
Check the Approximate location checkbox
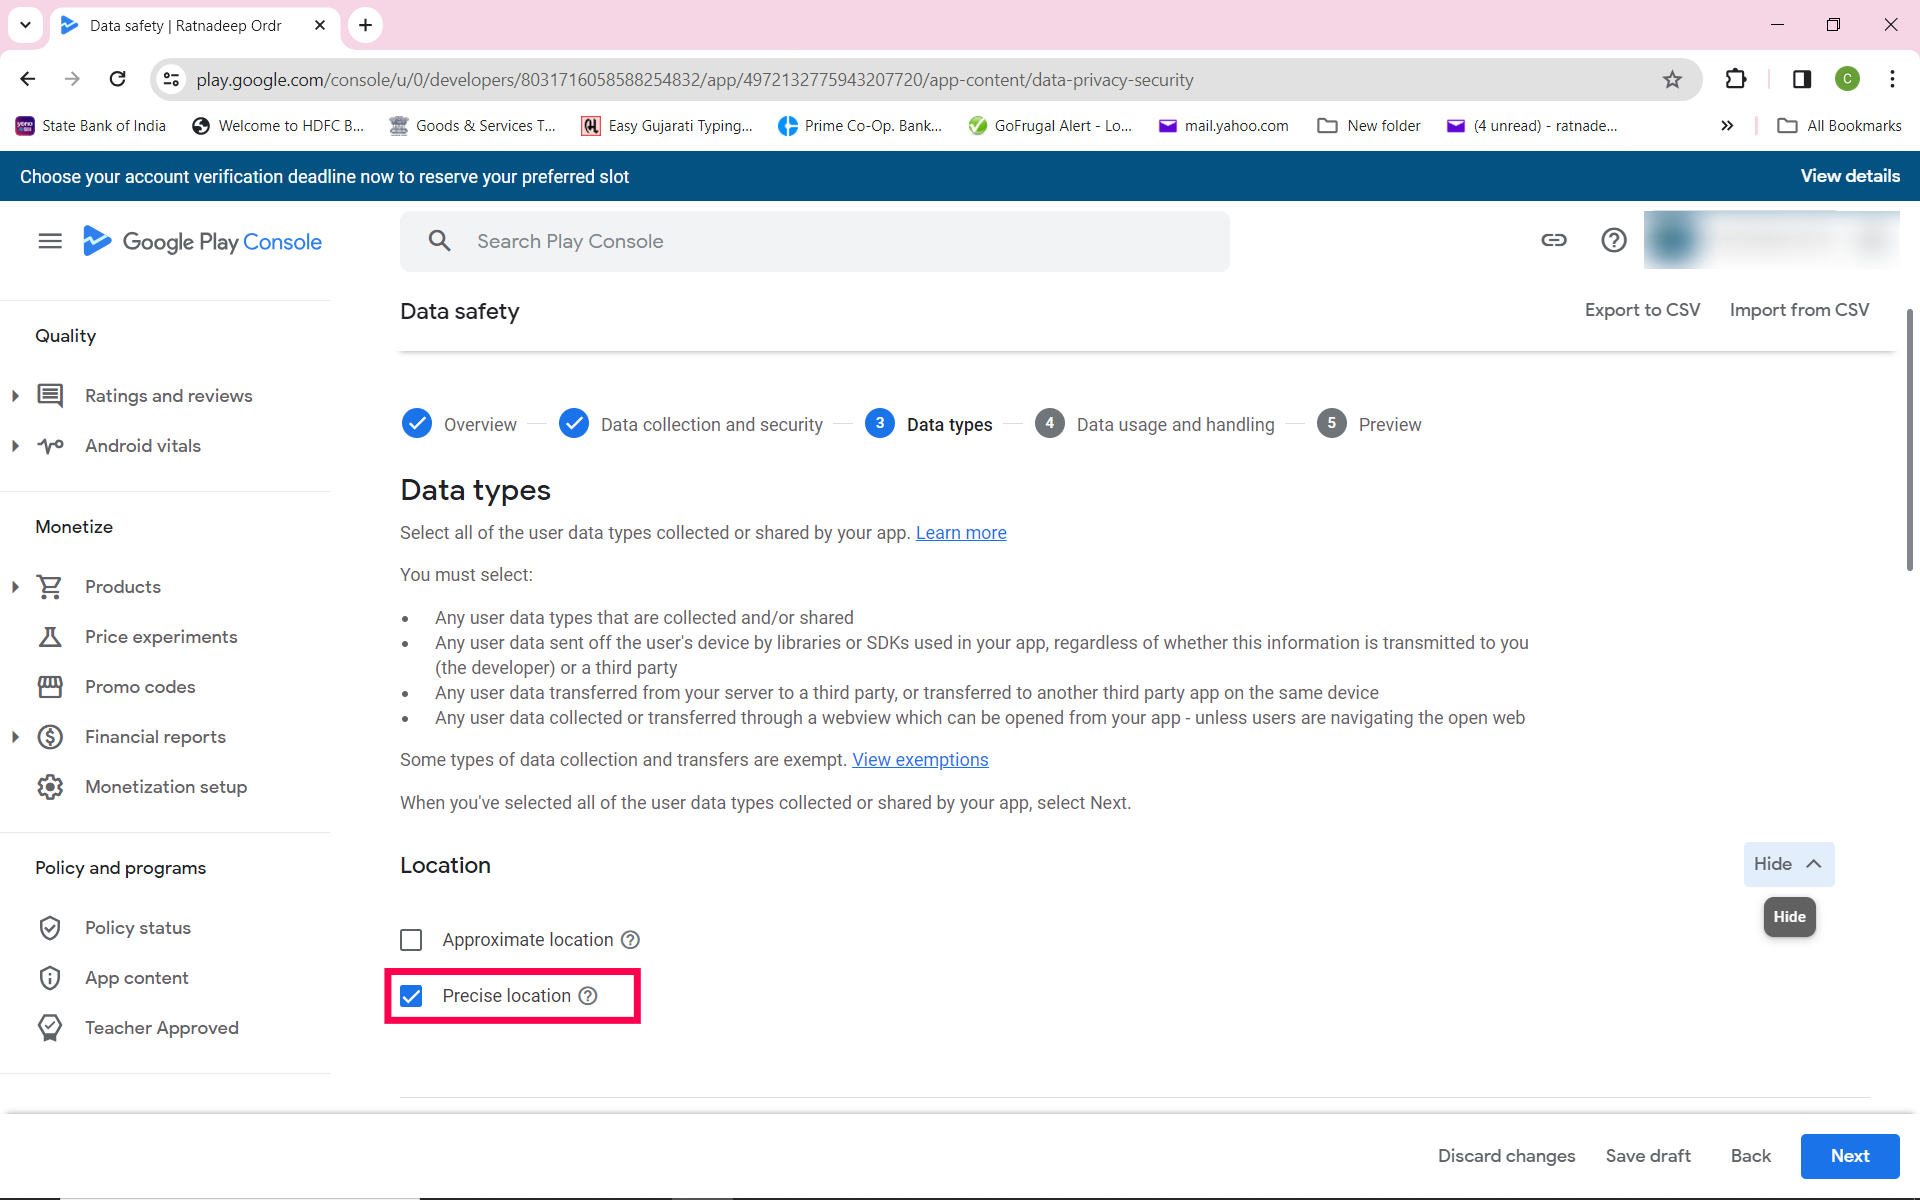click(x=411, y=940)
